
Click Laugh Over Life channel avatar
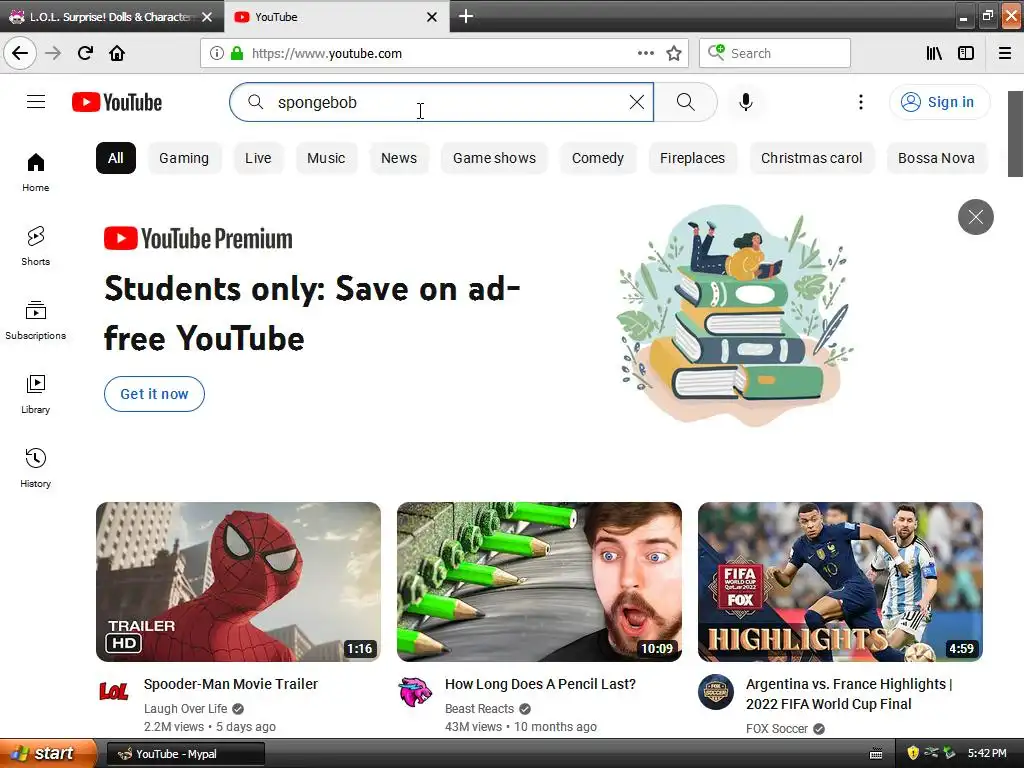point(114,692)
